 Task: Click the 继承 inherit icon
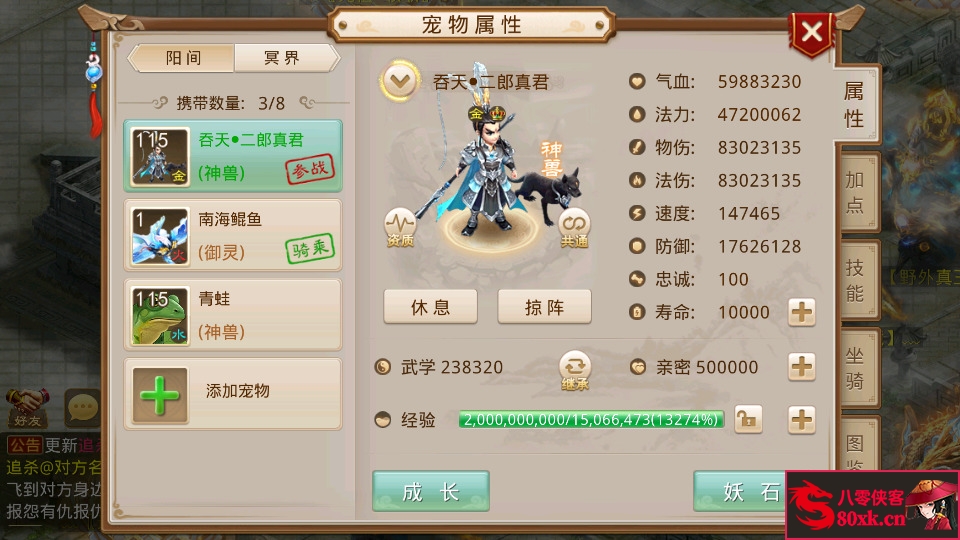574,370
